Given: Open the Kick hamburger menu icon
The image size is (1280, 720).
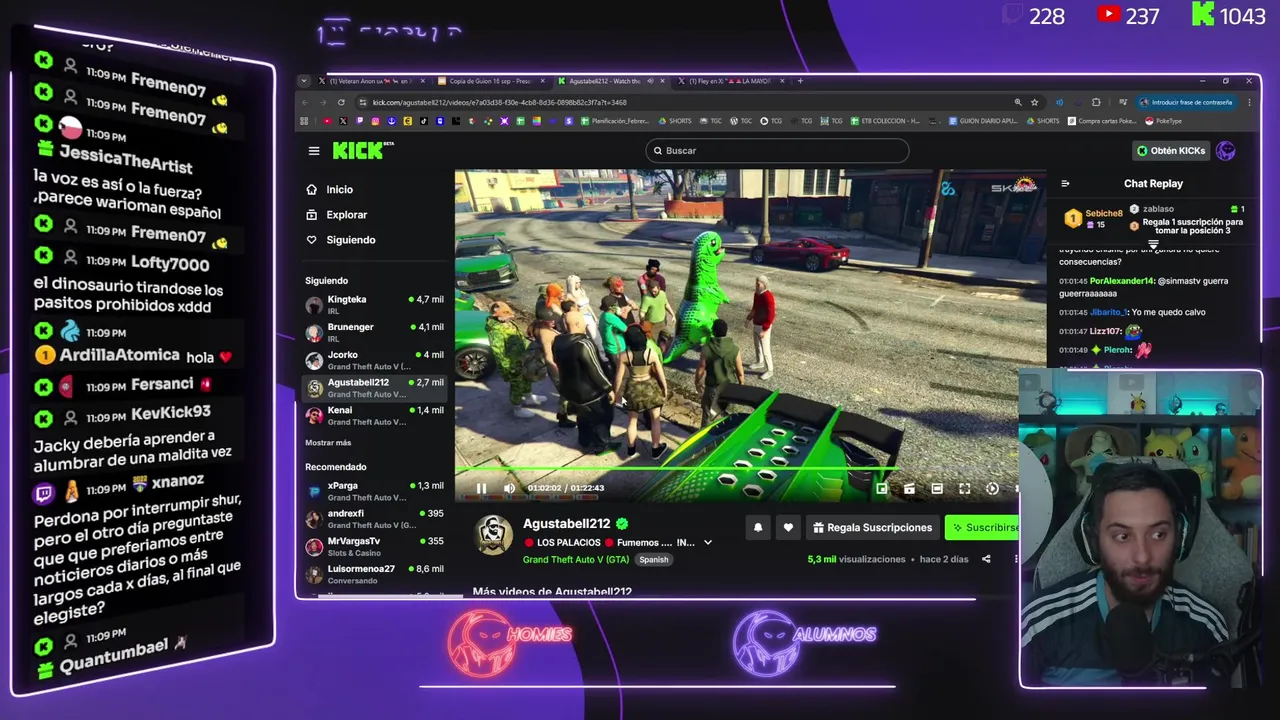Looking at the screenshot, I should tap(314, 151).
